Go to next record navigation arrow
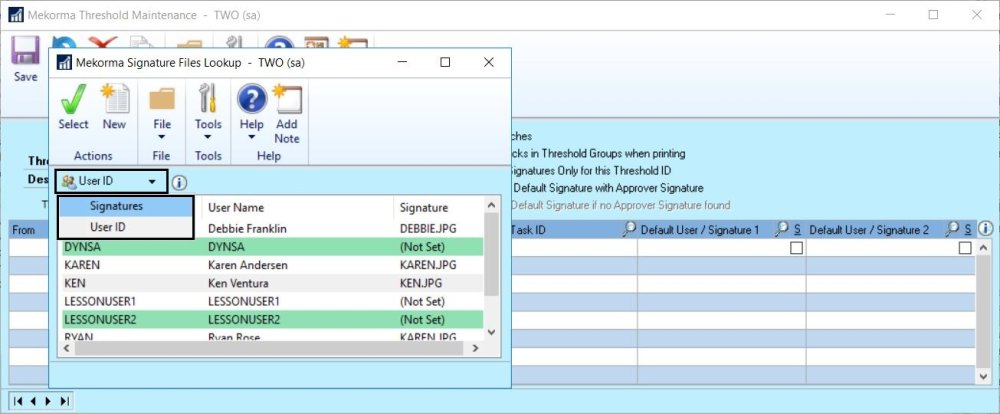Screen dimensions: 1000x414 click(x=48, y=401)
